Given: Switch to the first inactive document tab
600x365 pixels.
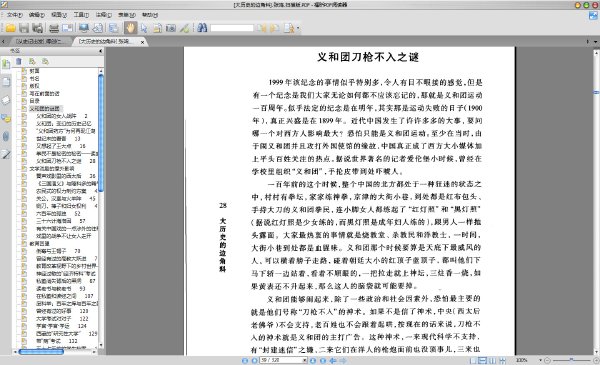Looking at the screenshot, I should (x=41, y=41).
